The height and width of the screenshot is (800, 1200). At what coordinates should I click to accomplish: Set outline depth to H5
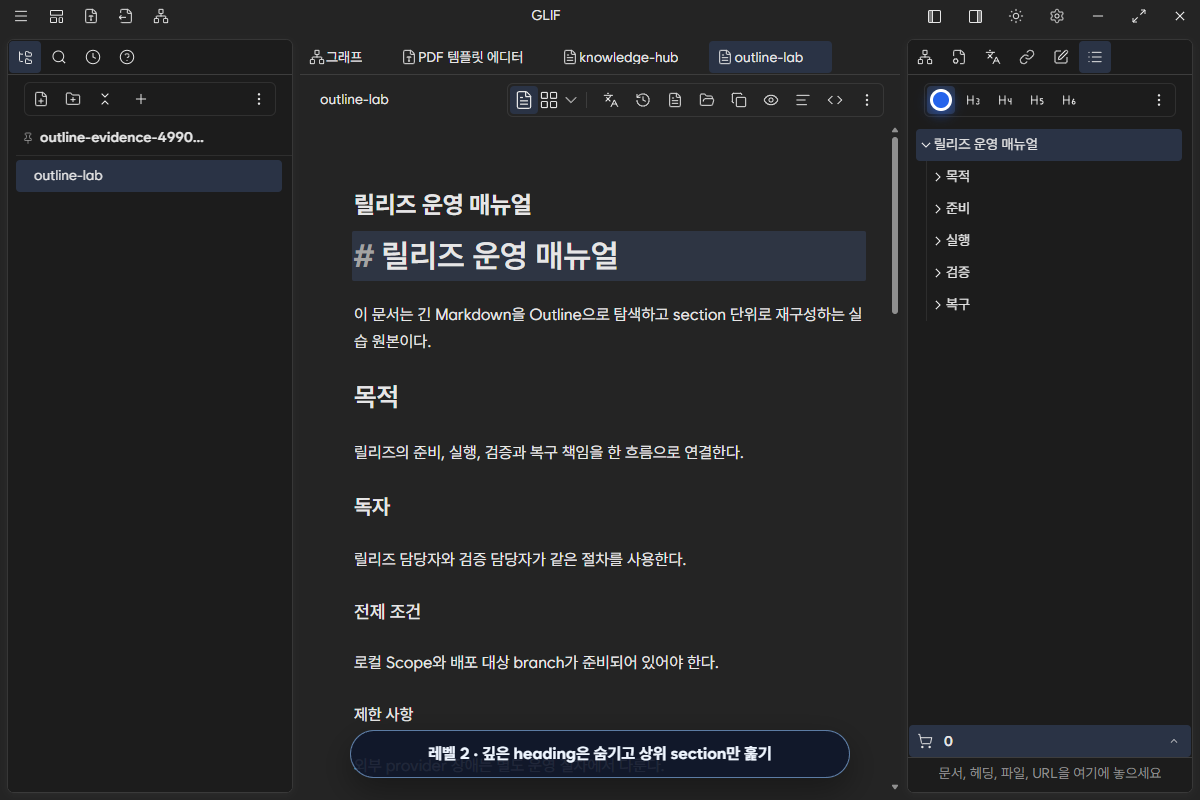point(1037,100)
